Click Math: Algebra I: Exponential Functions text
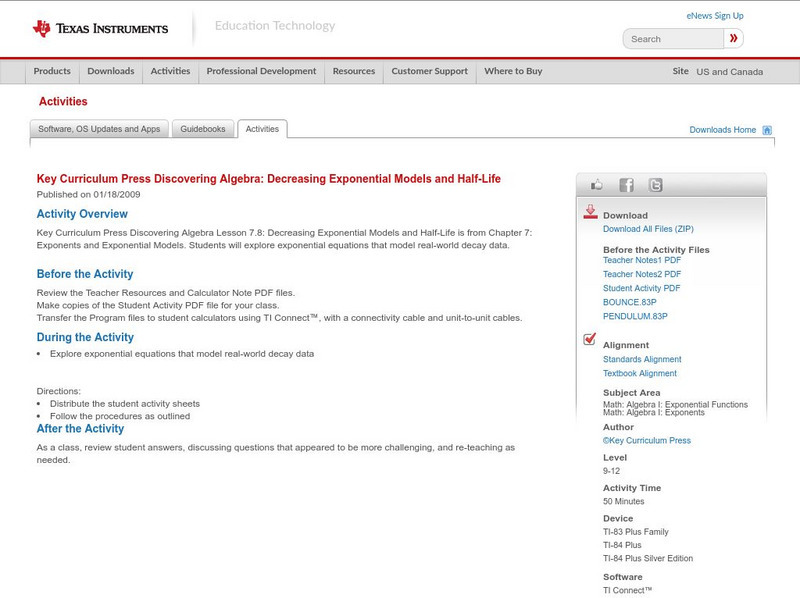This screenshot has width=800, height=598. coord(676,404)
